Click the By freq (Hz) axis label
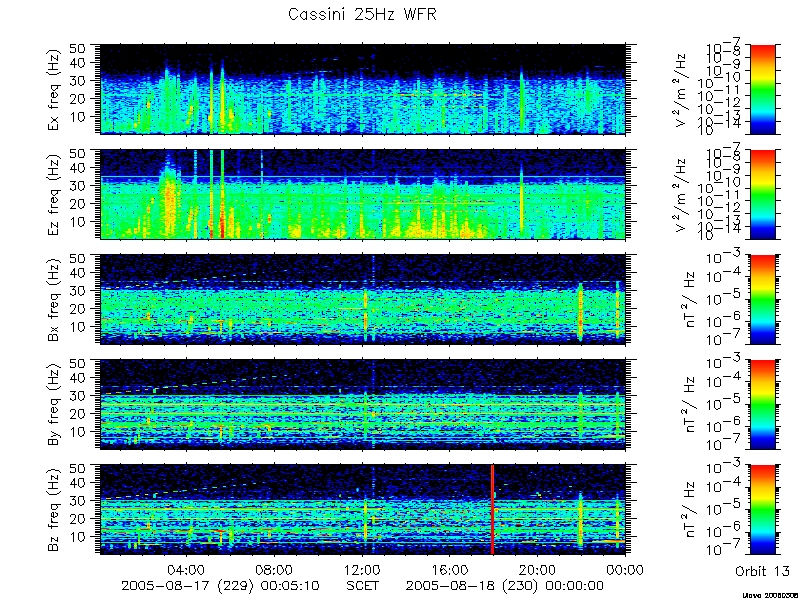The image size is (800, 600). [x=54, y=405]
